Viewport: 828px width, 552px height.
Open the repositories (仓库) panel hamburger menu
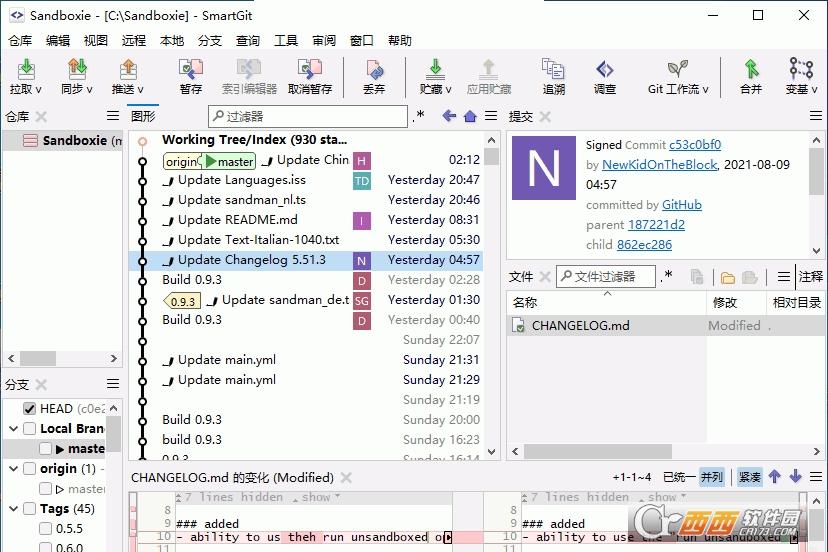tap(113, 116)
